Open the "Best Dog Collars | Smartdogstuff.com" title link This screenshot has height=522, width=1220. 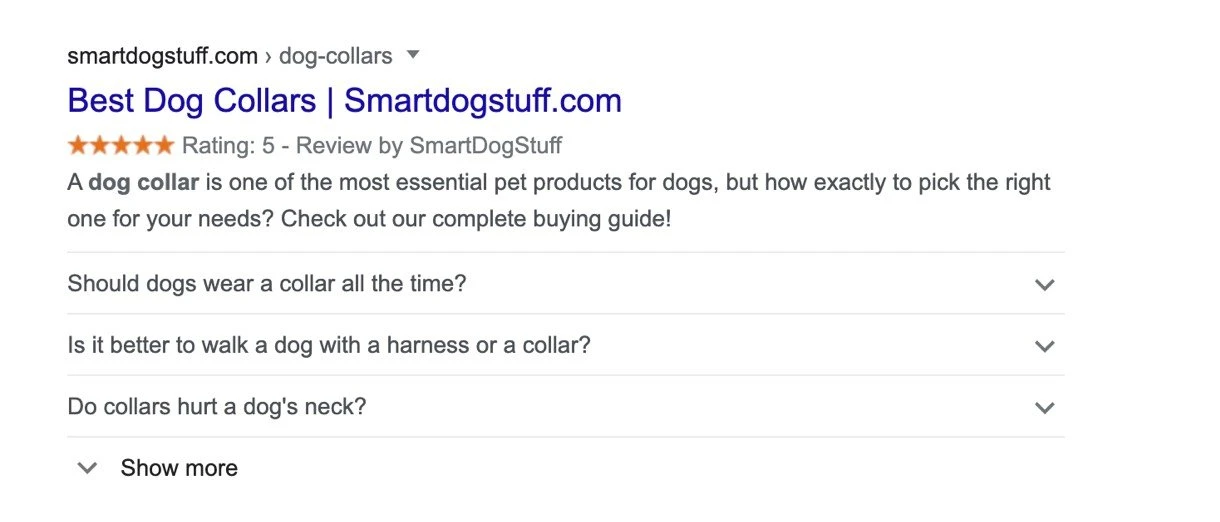coord(344,101)
